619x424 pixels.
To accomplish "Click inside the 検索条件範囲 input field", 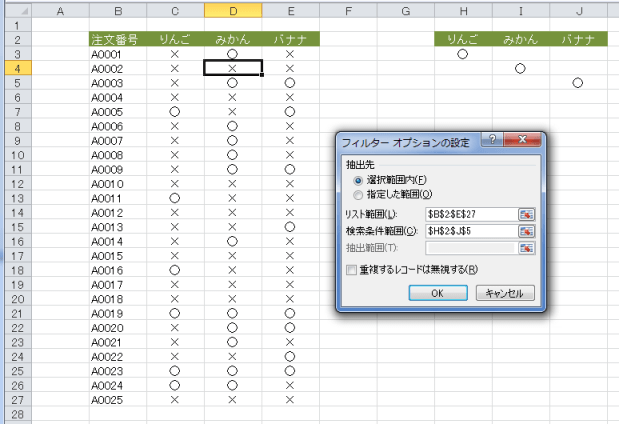I will pyautogui.click(x=470, y=231).
